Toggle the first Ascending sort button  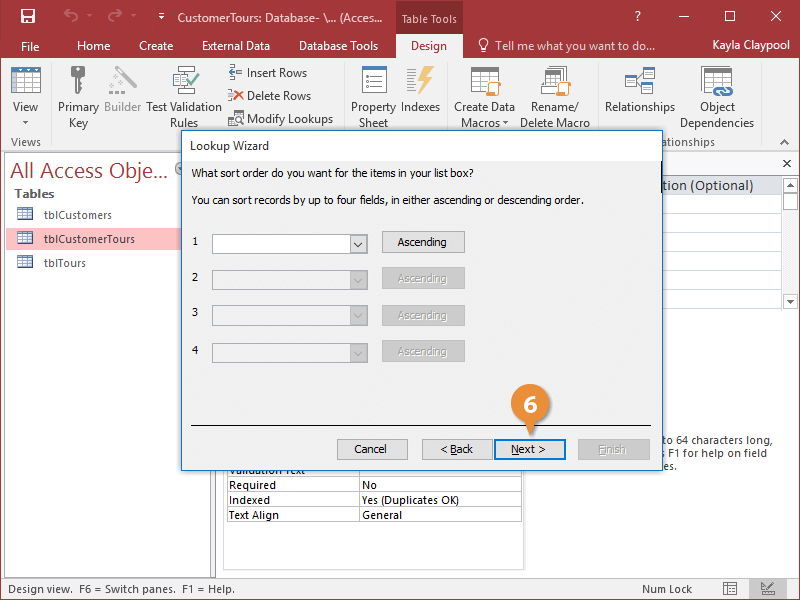[423, 242]
